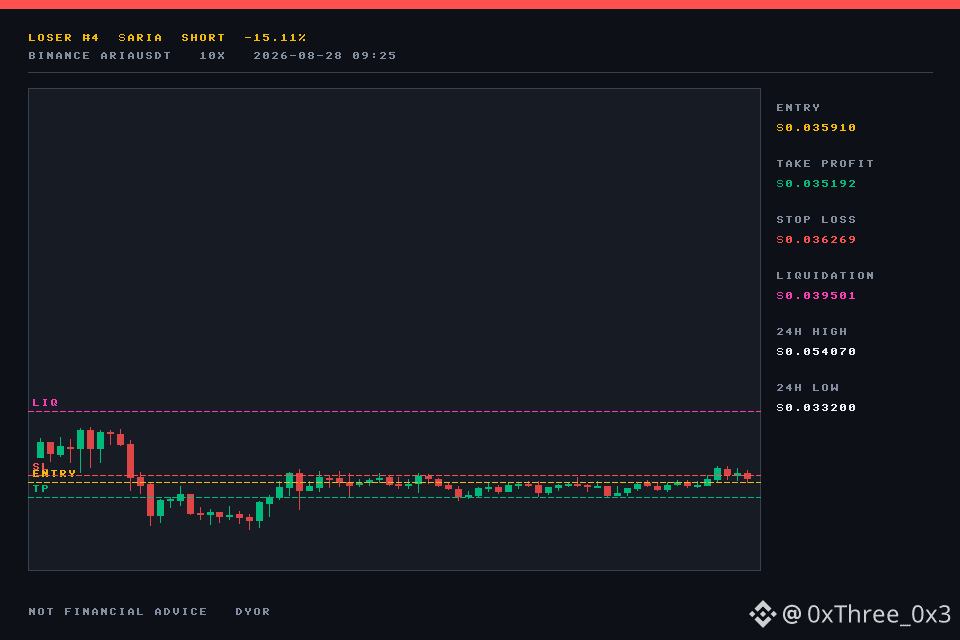
Task: Click the entry price $0.035910
Action: pyautogui.click(x=816, y=127)
